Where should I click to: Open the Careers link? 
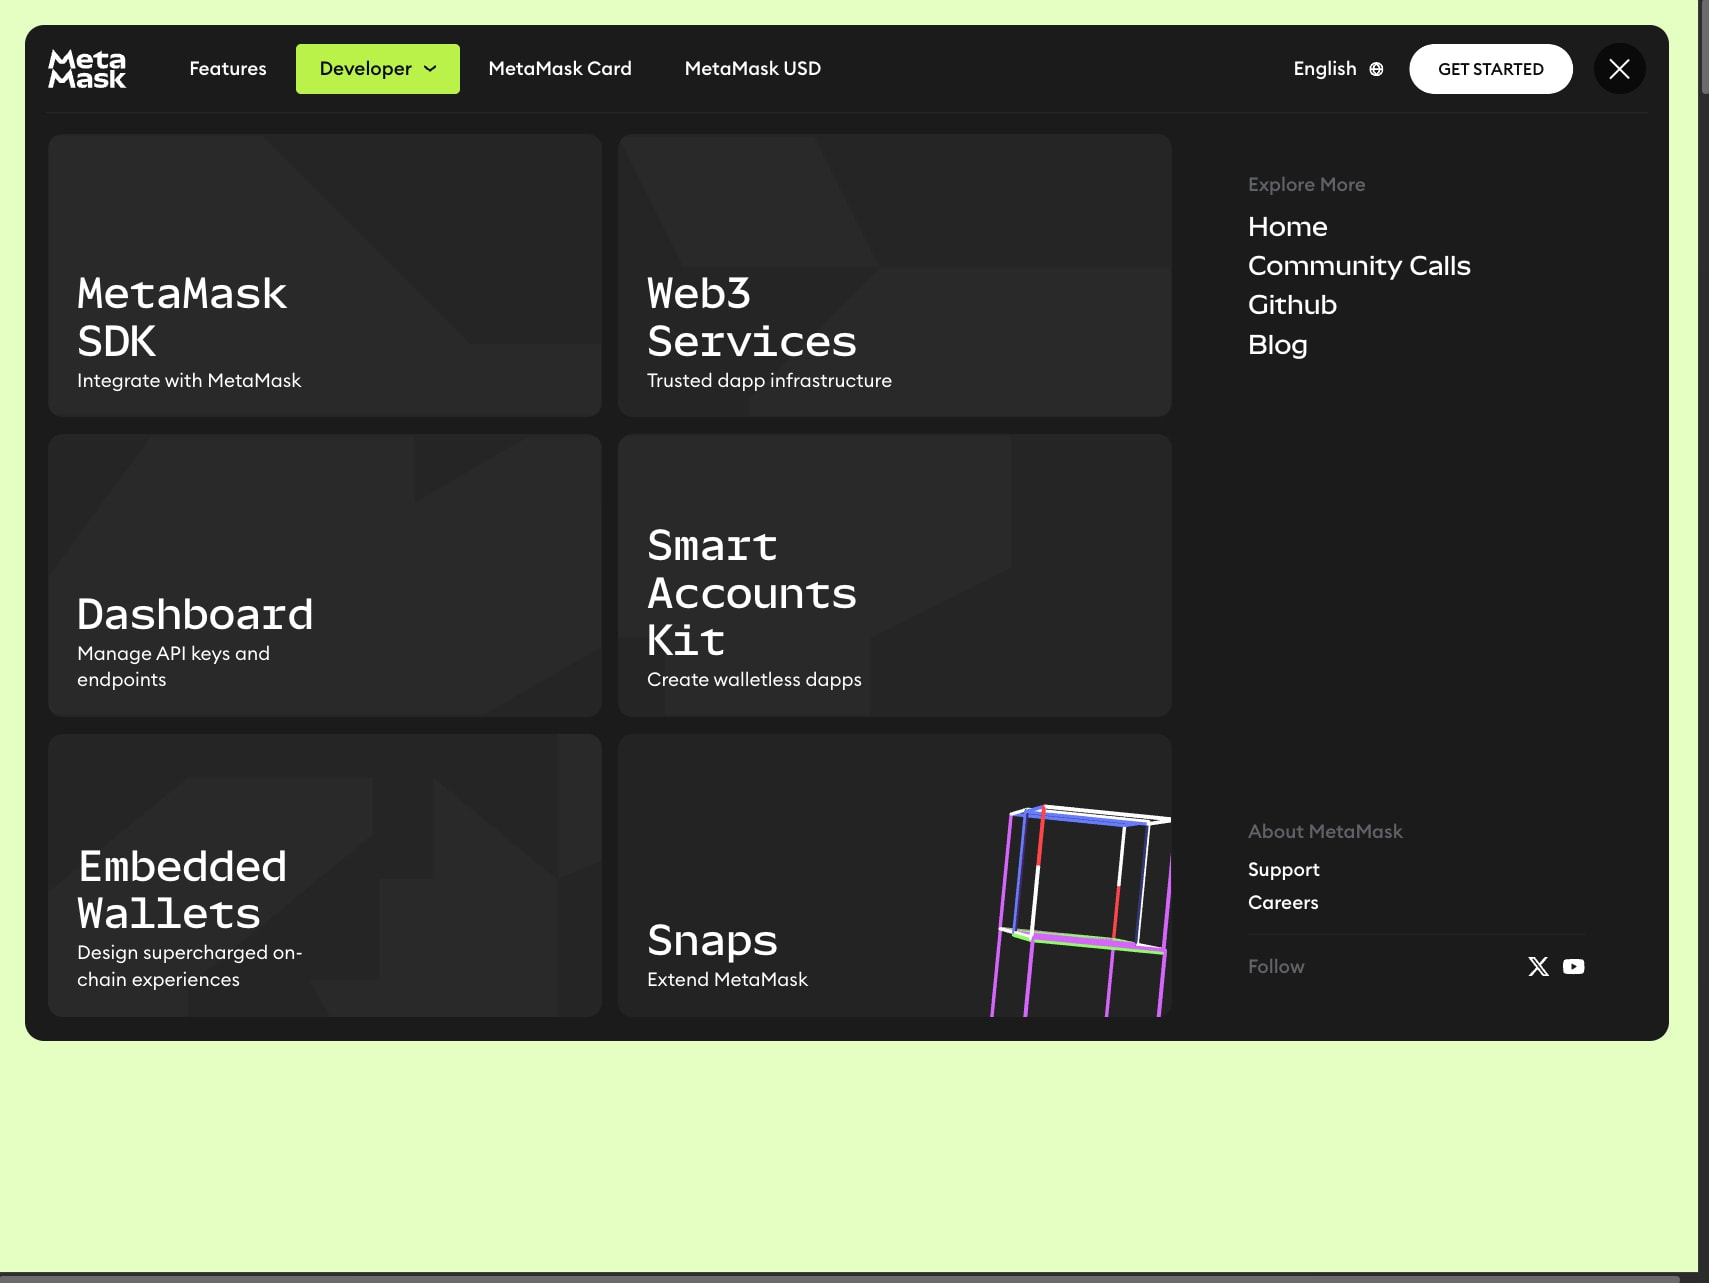1283,903
